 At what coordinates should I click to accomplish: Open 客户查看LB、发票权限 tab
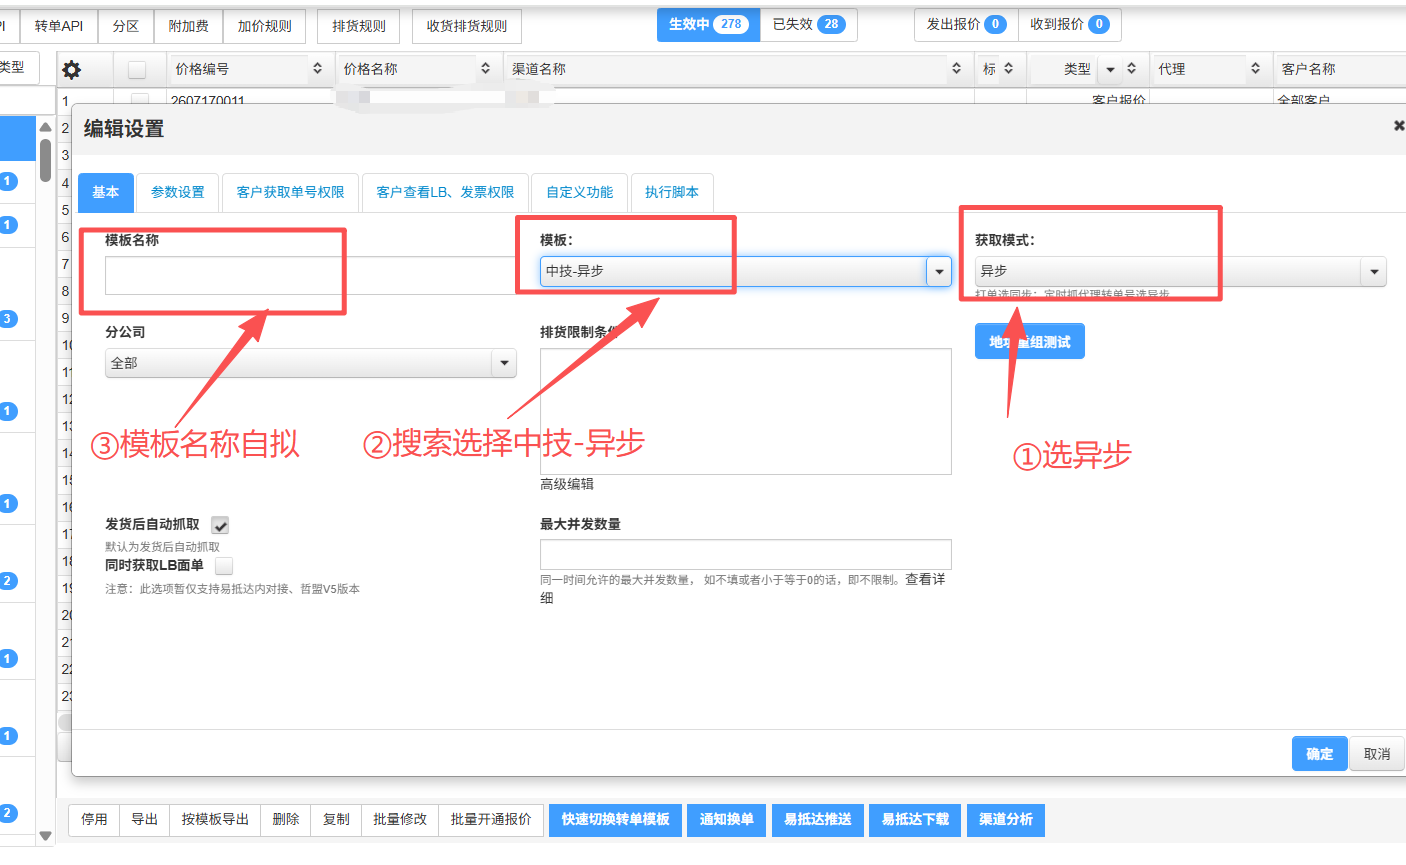pyautogui.click(x=445, y=192)
